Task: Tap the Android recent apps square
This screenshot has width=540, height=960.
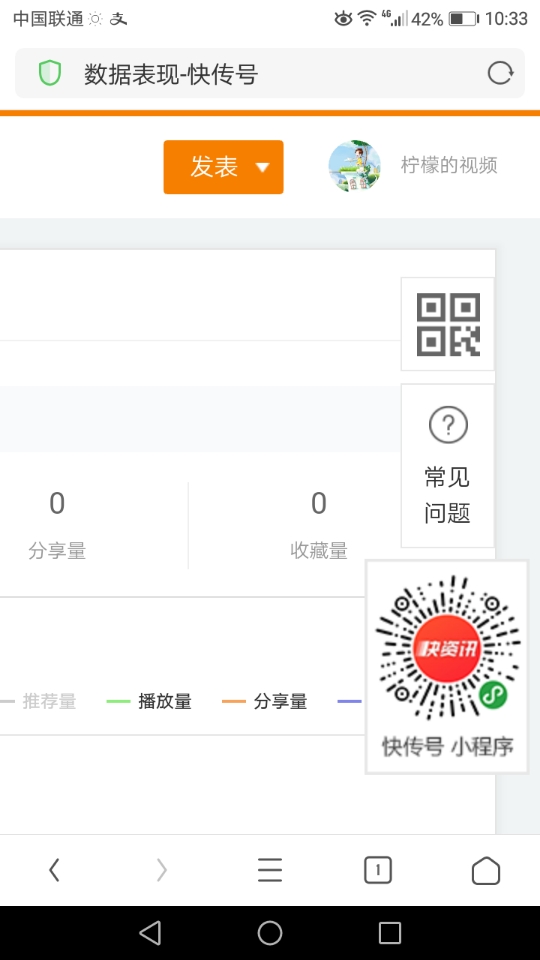Action: (x=390, y=933)
